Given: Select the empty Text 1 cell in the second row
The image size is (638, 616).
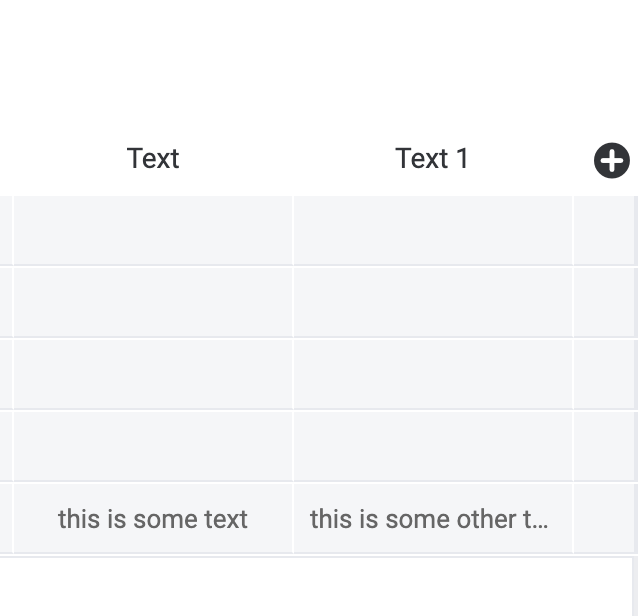Looking at the screenshot, I should (433, 302).
